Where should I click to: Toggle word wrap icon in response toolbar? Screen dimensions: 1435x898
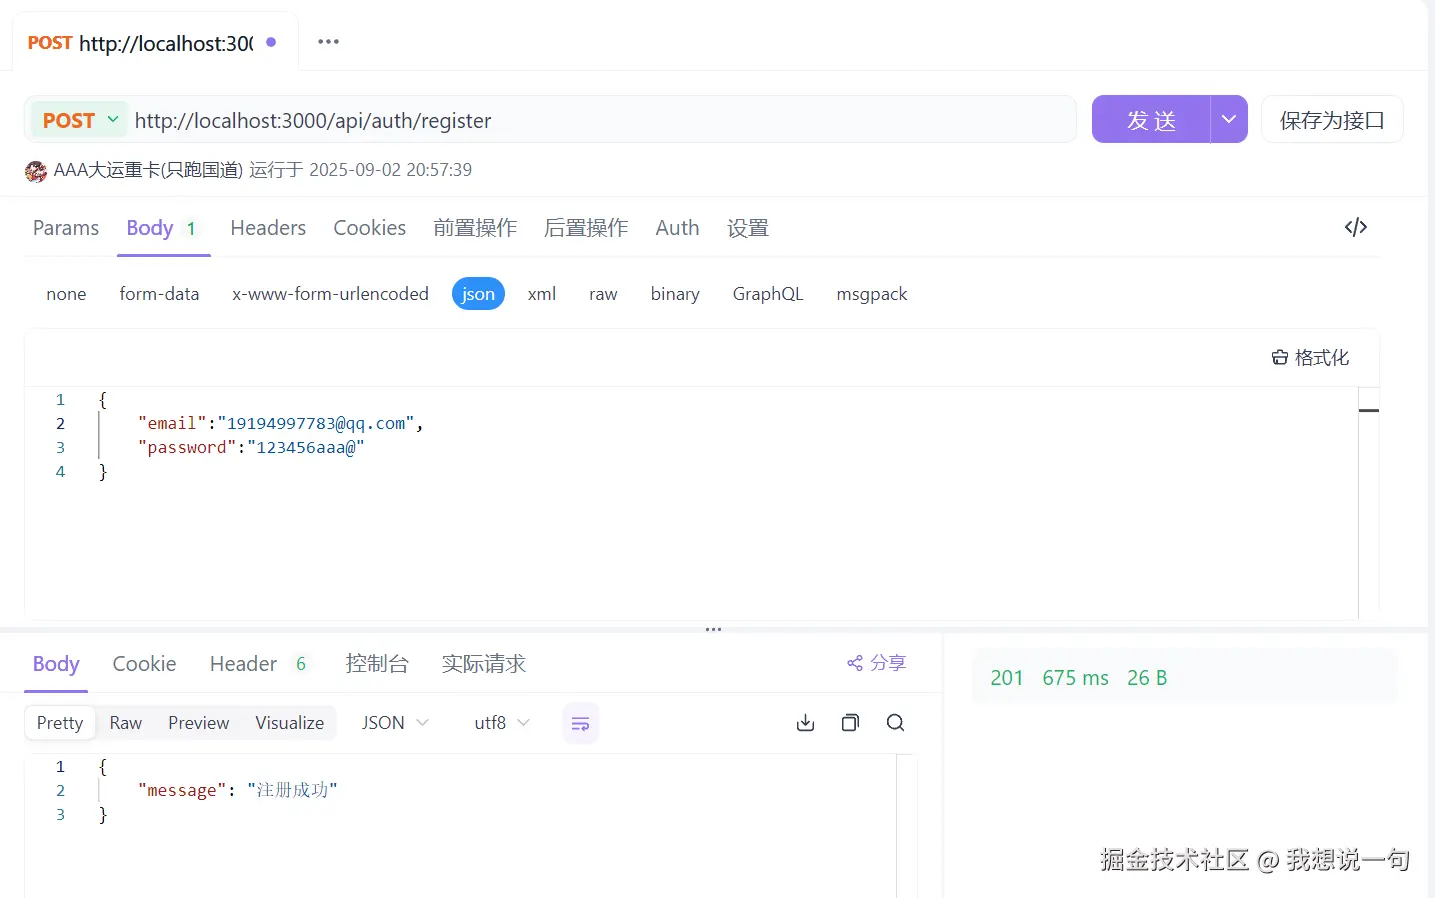pyautogui.click(x=580, y=724)
